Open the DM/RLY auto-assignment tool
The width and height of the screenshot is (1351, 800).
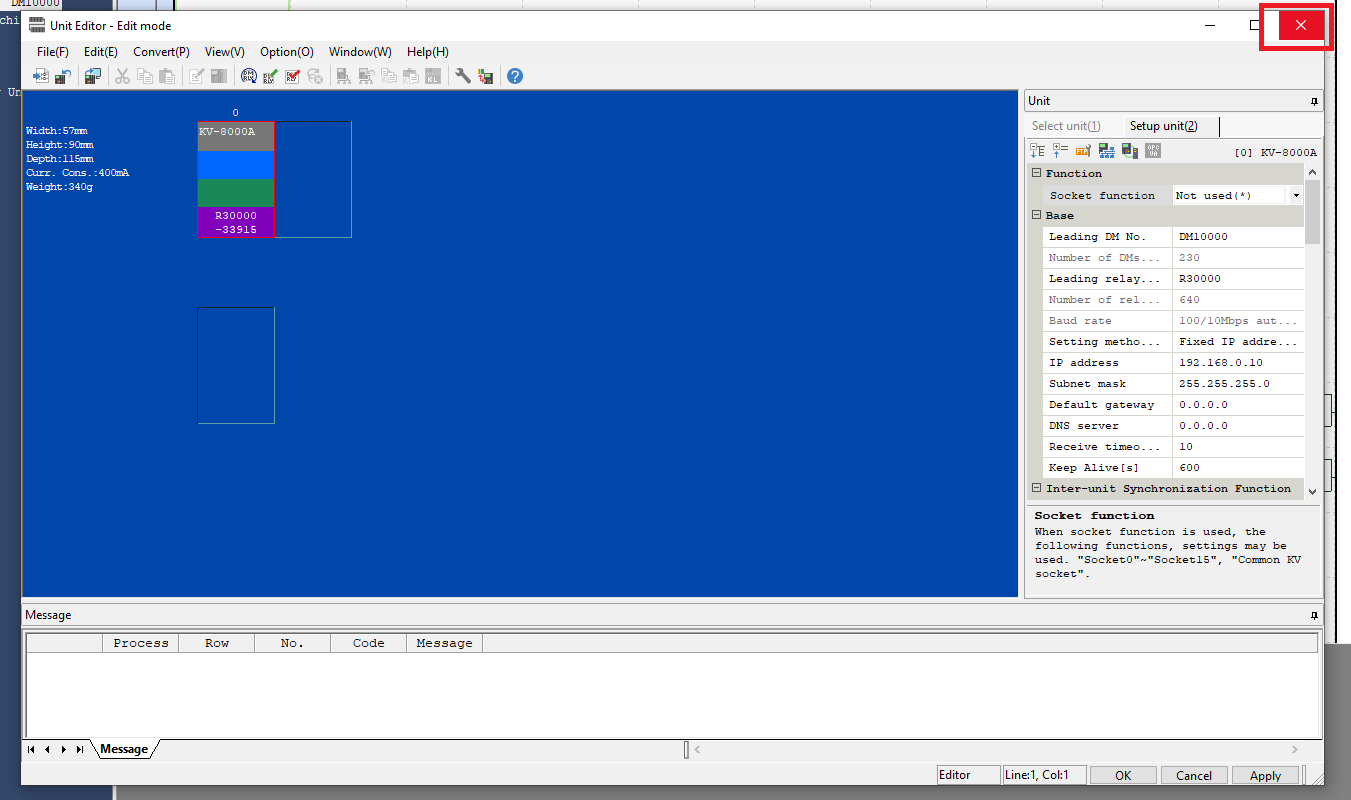(x=247, y=76)
